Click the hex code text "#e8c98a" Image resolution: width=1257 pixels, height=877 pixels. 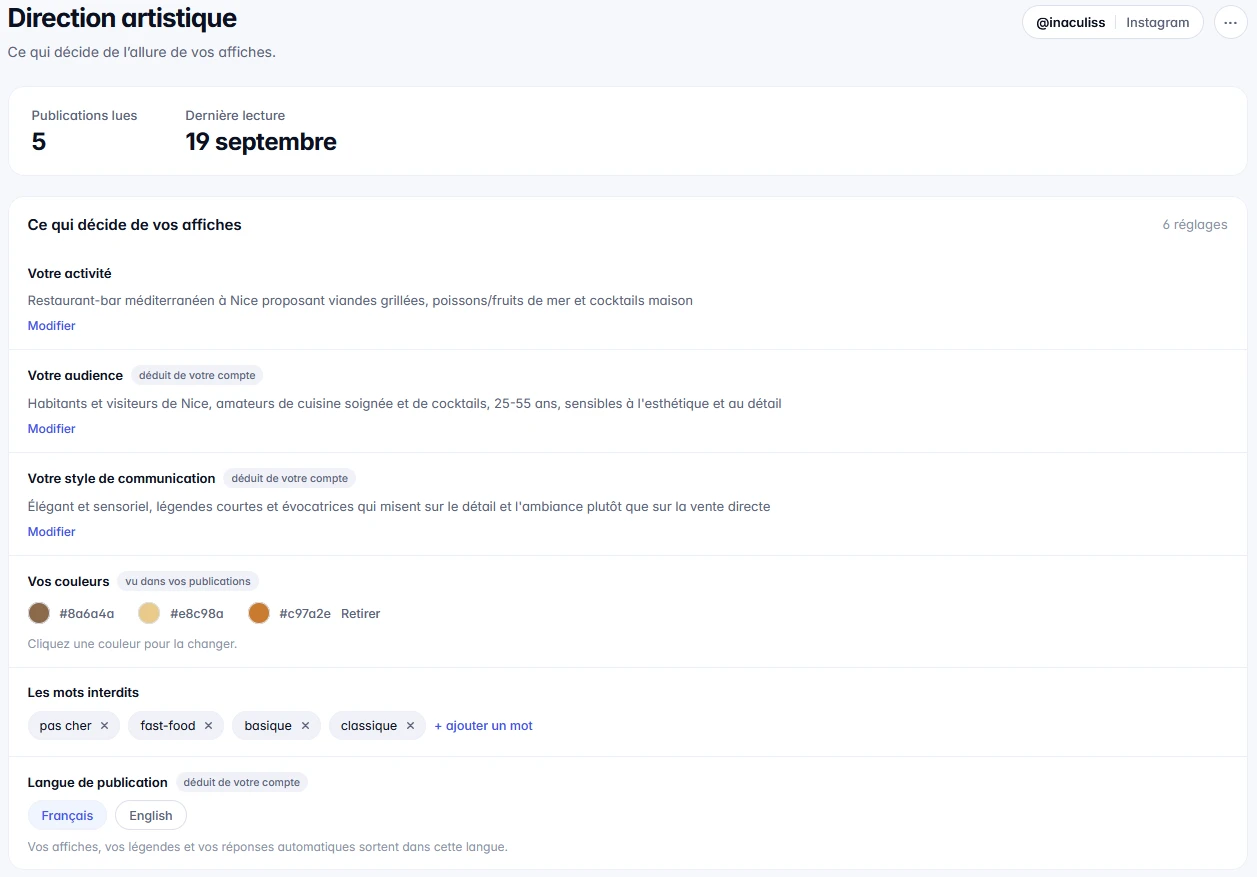[x=197, y=614]
